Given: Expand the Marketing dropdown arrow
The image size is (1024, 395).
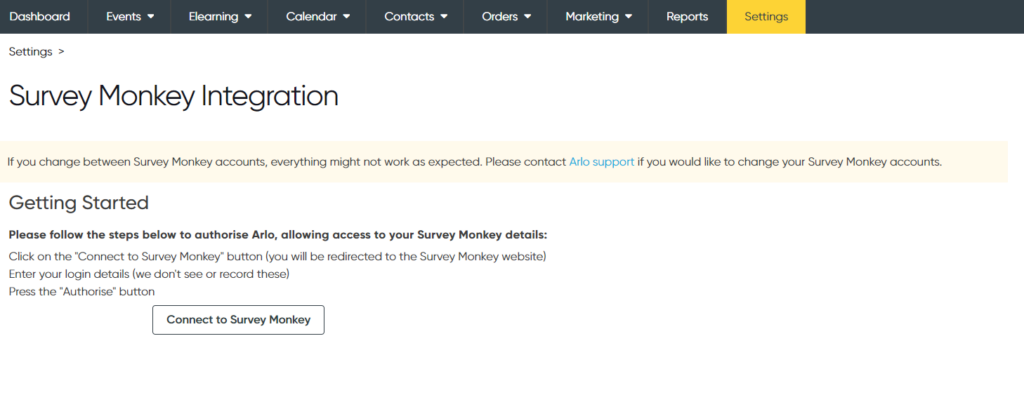Looking at the screenshot, I should (628, 17).
